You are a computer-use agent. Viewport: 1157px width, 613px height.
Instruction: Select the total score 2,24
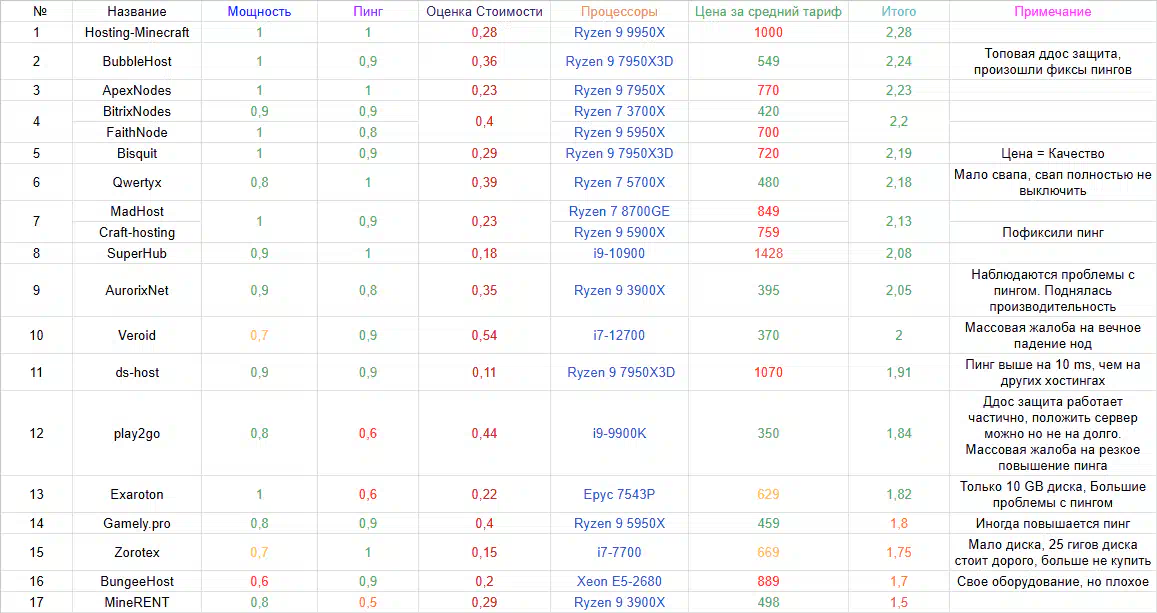point(899,61)
